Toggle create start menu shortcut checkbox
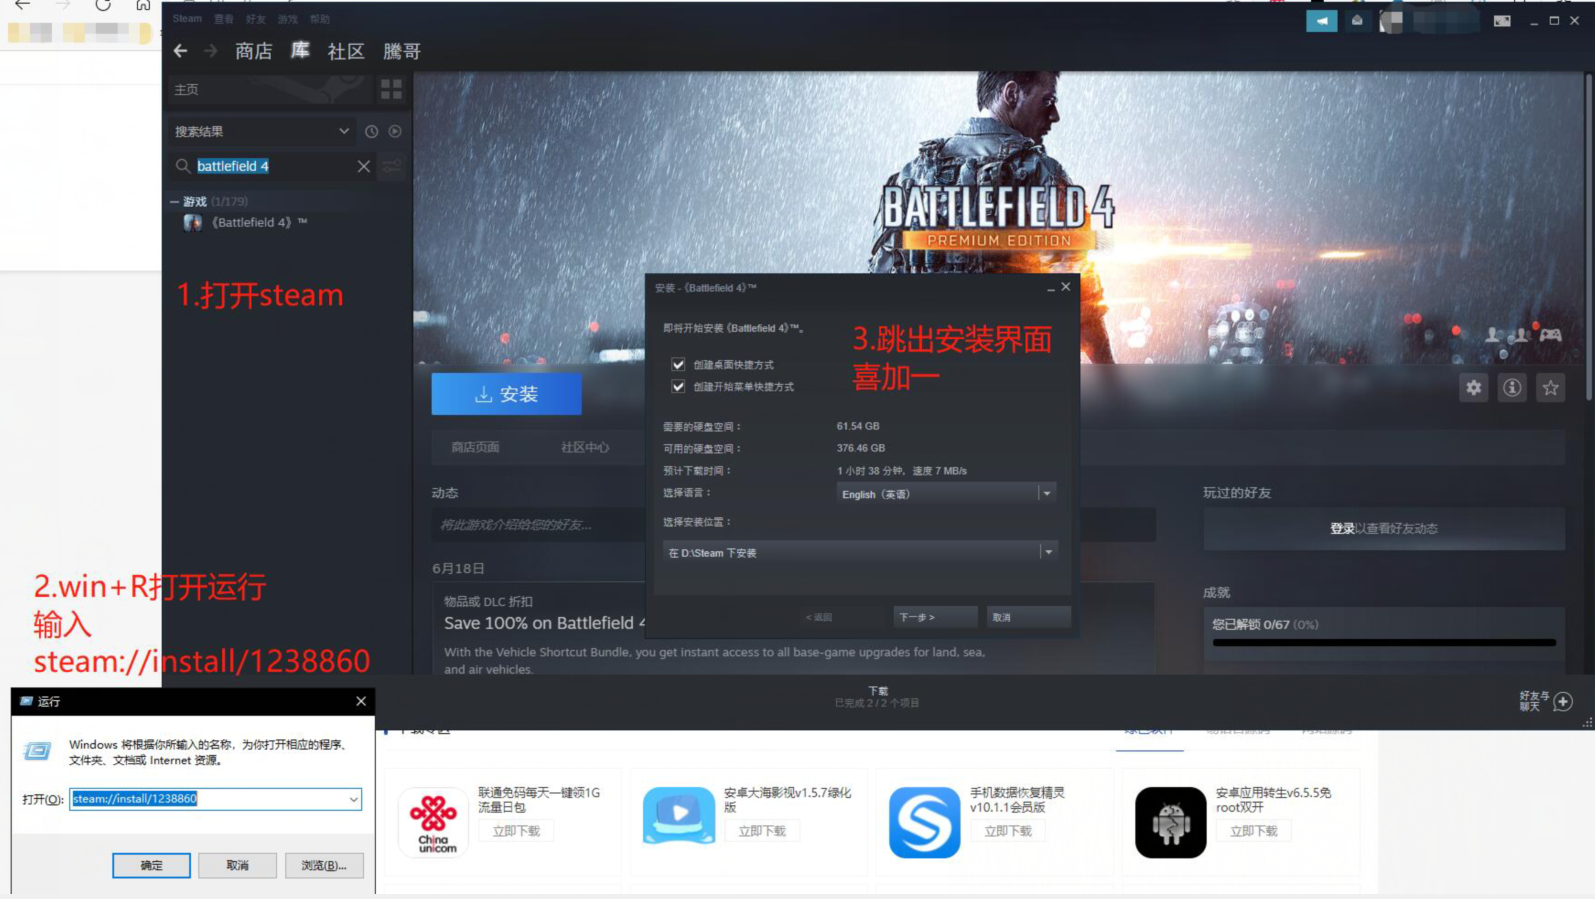 tap(678, 386)
